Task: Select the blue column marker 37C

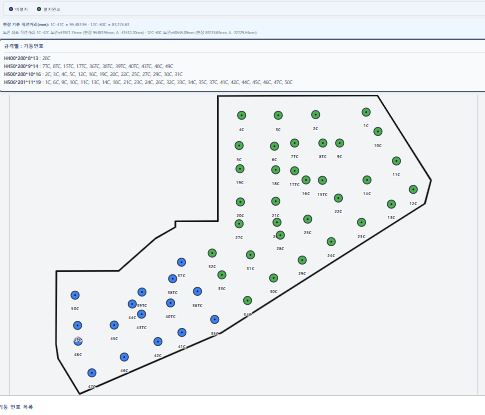Action: pyautogui.click(x=181, y=262)
